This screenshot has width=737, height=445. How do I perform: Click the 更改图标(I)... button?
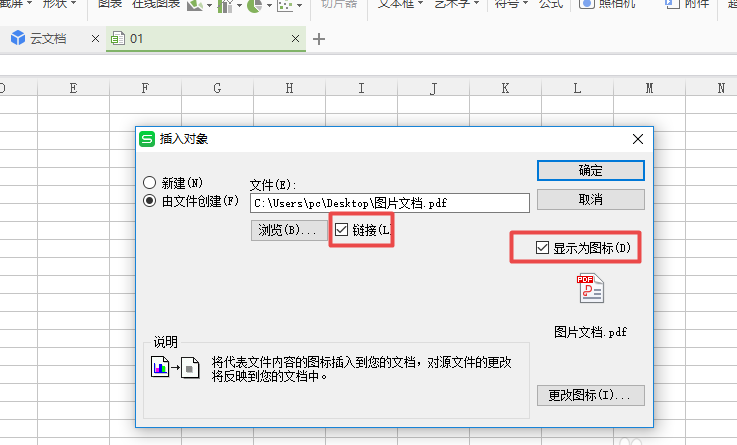590,395
